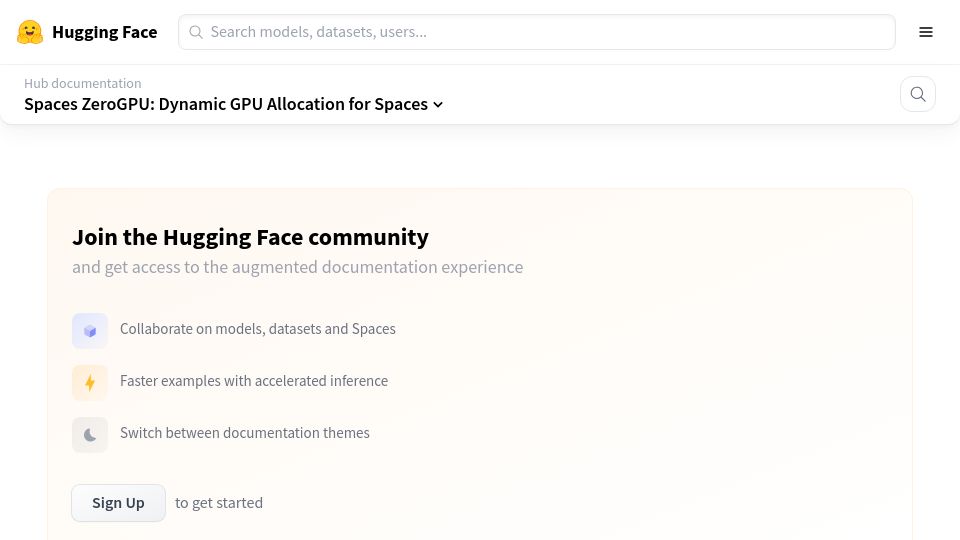Focus the Search models, datasets, users field
The width and height of the screenshot is (960, 540).
tap(536, 32)
